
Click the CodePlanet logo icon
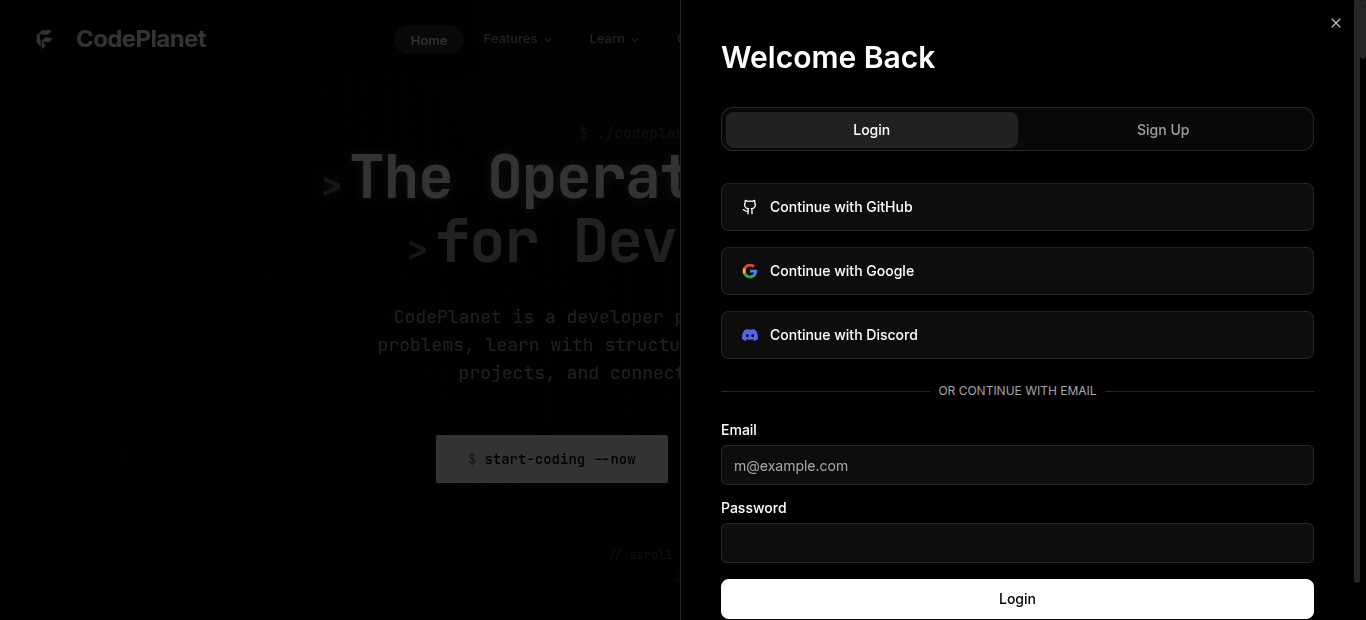coord(44,39)
